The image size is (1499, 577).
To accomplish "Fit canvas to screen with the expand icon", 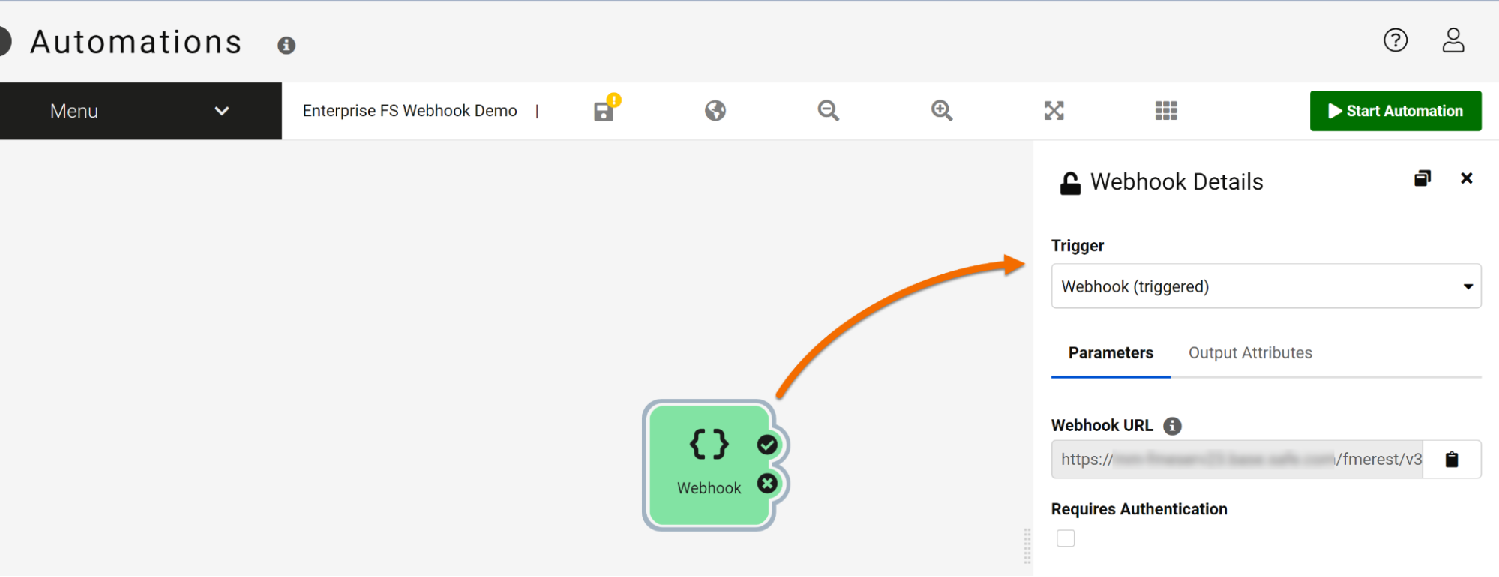I will tap(1054, 111).
